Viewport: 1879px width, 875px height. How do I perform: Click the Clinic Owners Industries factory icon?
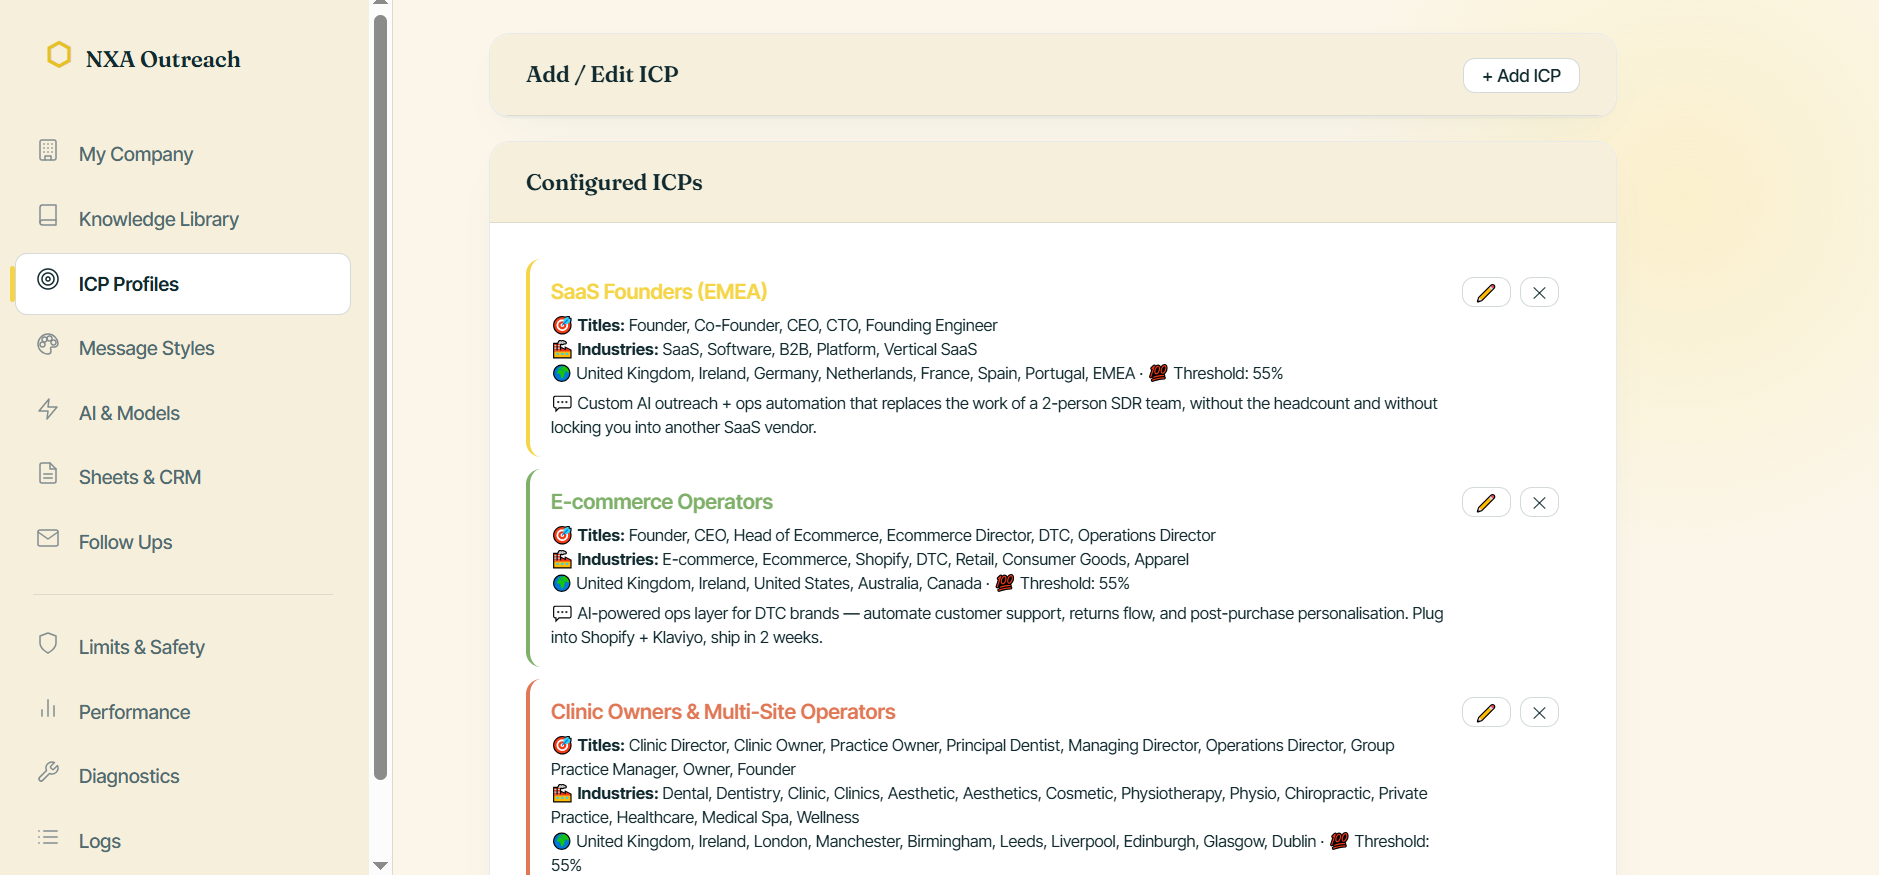(562, 793)
